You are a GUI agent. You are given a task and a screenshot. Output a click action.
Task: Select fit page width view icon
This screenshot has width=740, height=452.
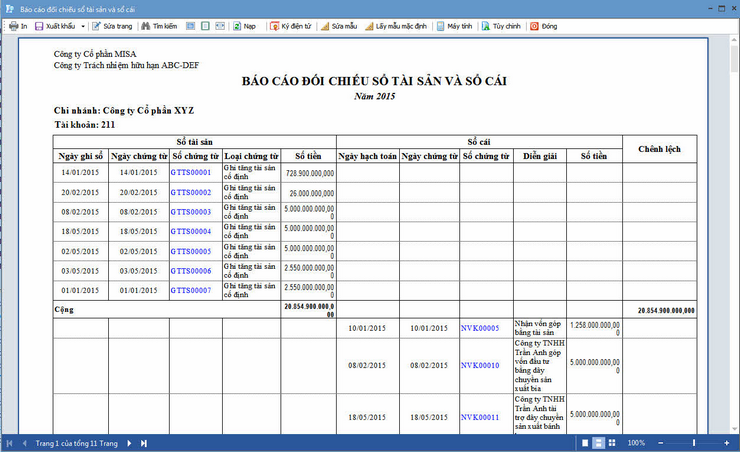tap(190, 26)
